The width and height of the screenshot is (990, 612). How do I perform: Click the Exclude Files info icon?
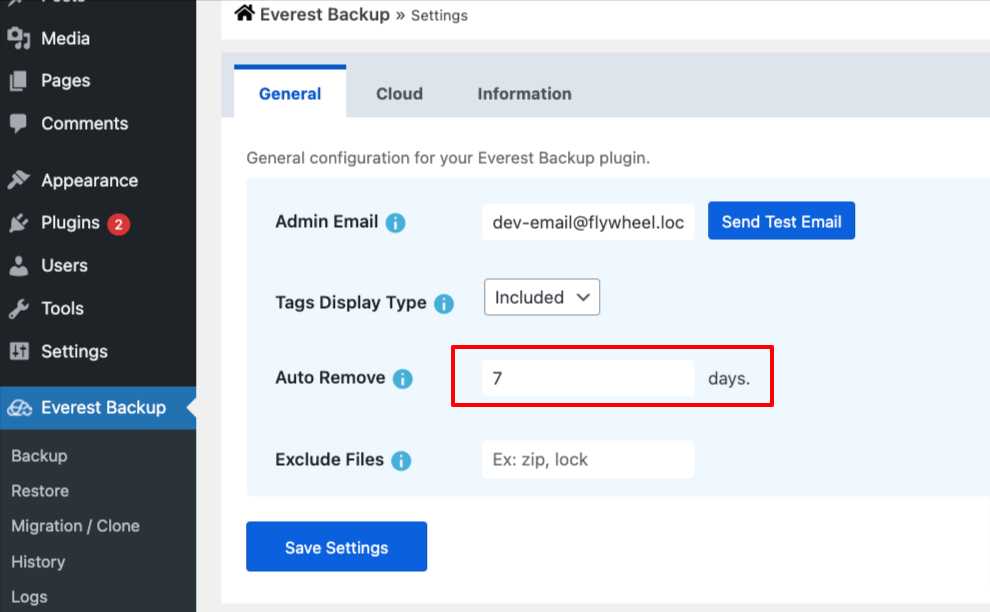401,461
